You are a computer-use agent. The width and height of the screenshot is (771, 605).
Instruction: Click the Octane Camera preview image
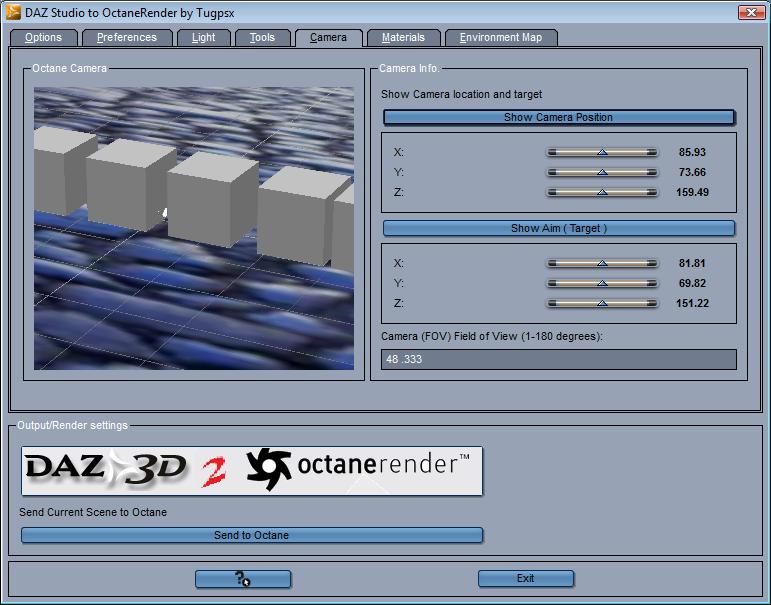[x=194, y=228]
